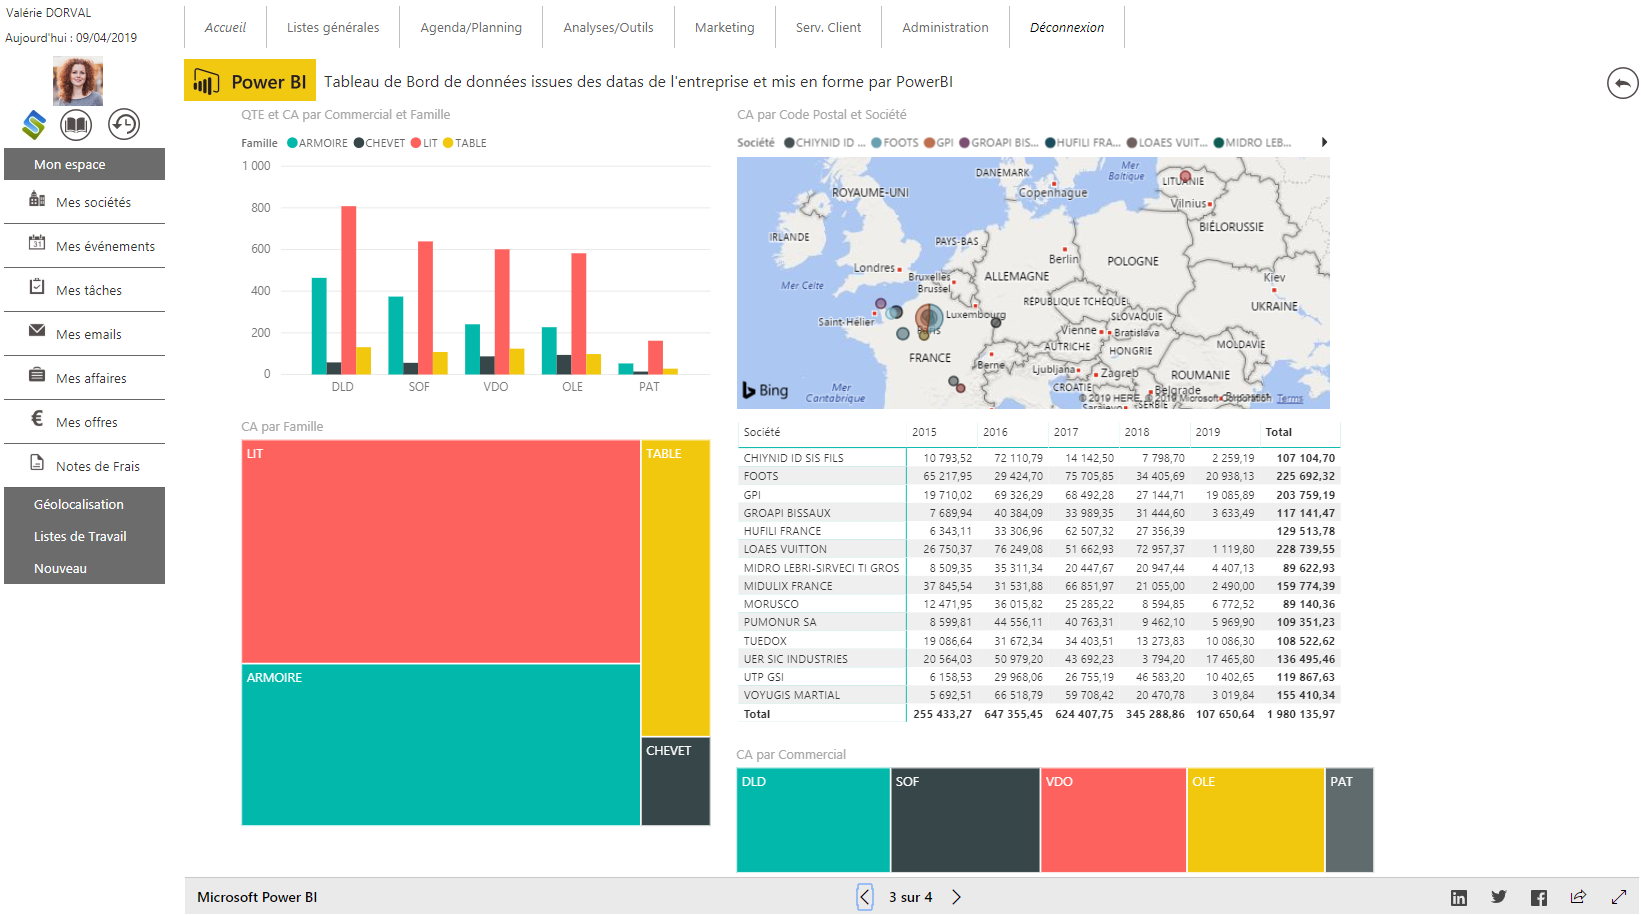Open the Serv. Client menu
1641x916 pixels.
click(828, 27)
